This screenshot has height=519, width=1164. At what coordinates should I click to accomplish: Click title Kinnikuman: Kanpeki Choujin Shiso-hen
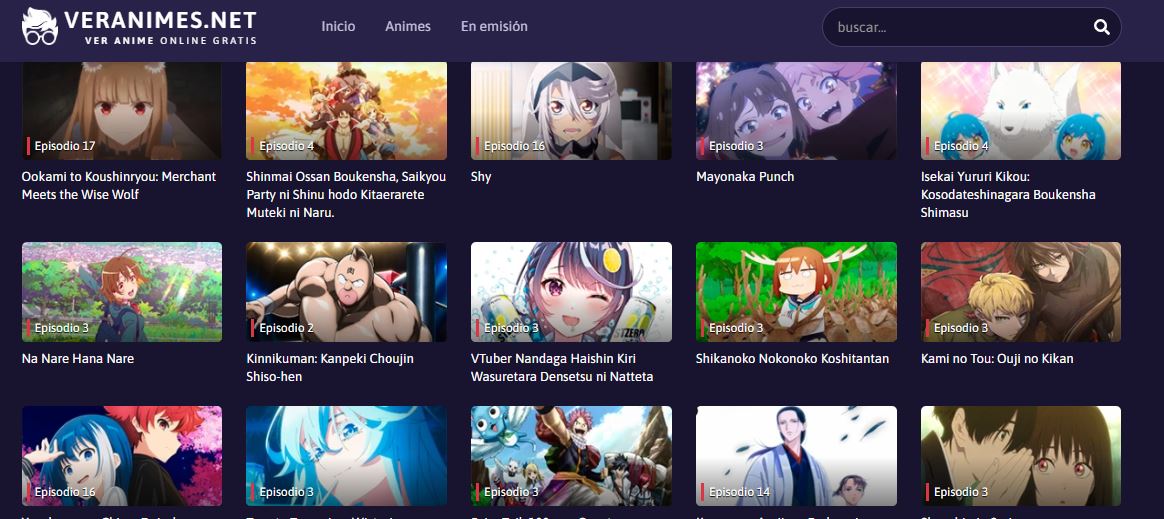point(330,368)
